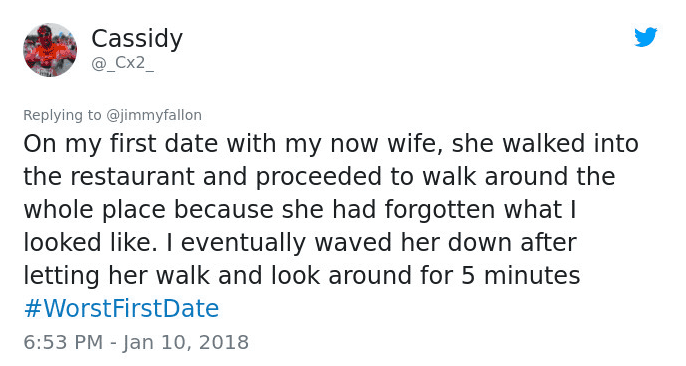Select the word 'forgotten' in the tweet
Image resolution: width=686 pixels, height=366 pixels.
coord(440,210)
